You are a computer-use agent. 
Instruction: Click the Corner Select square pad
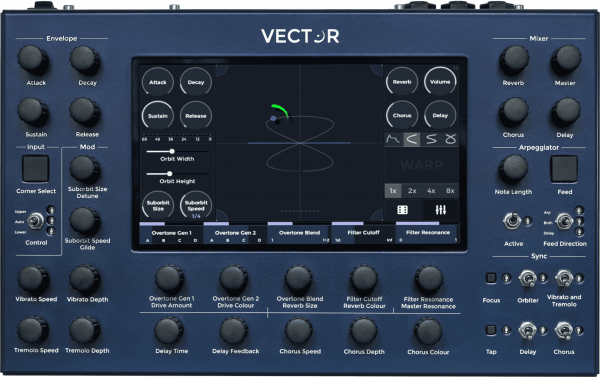coord(36,168)
